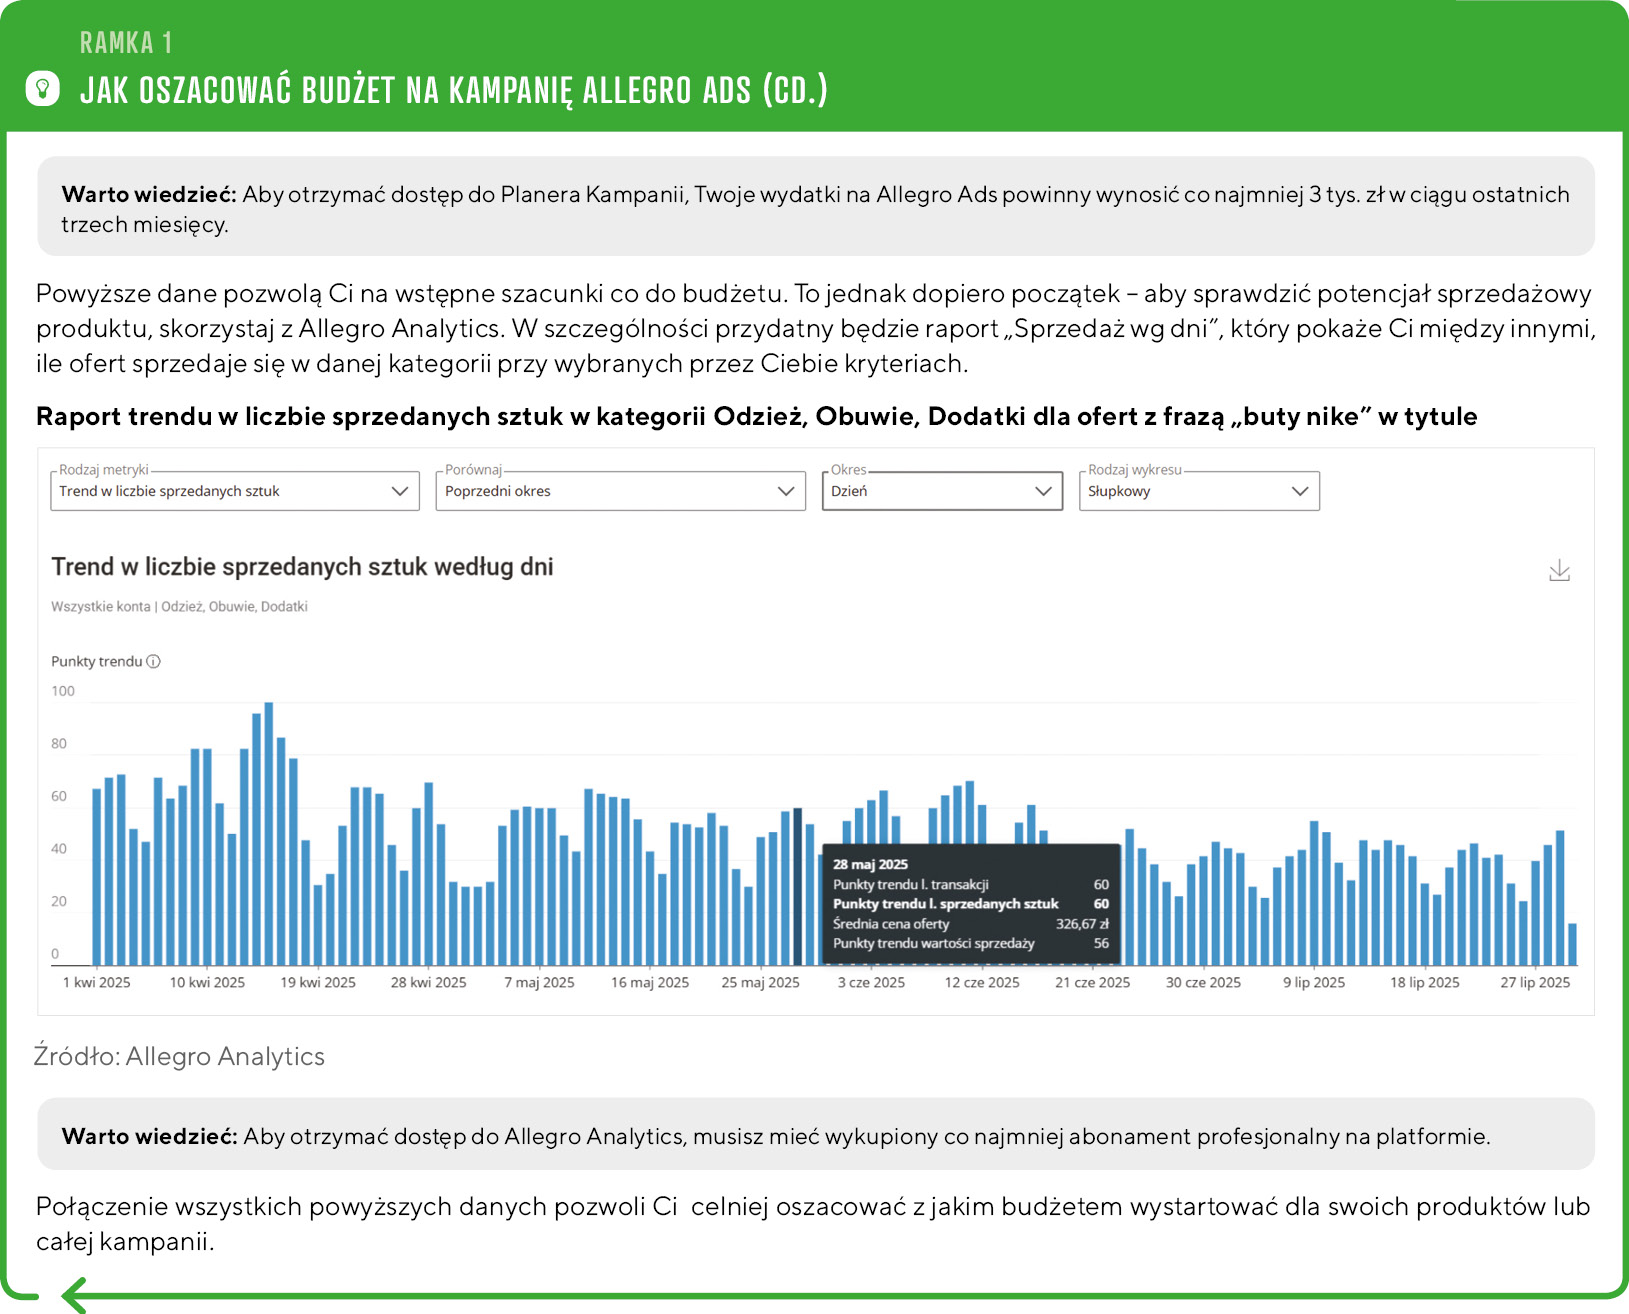Open the Okres dropdown set to Dzień
The height and width of the screenshot is (1314, 1629).
pyautogui.click(x=942, y=491)
